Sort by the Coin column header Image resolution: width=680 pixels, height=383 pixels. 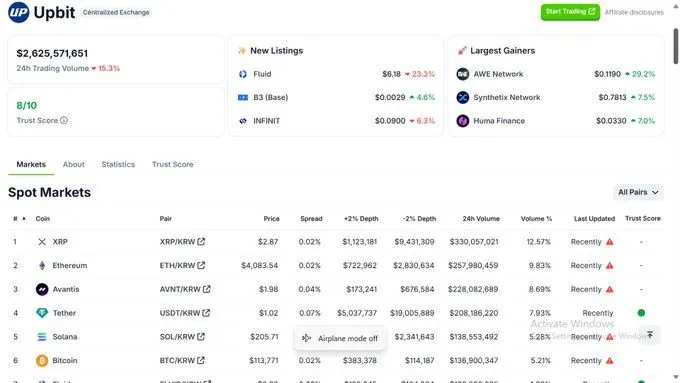click(42, 219)
